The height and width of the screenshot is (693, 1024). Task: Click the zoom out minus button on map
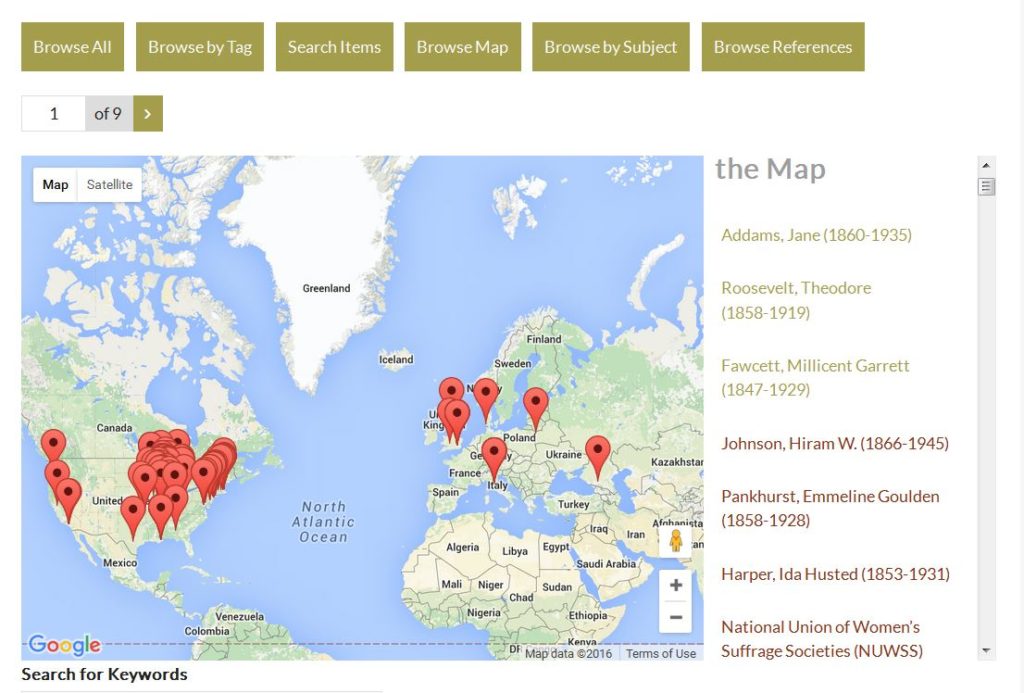(675, 618)
